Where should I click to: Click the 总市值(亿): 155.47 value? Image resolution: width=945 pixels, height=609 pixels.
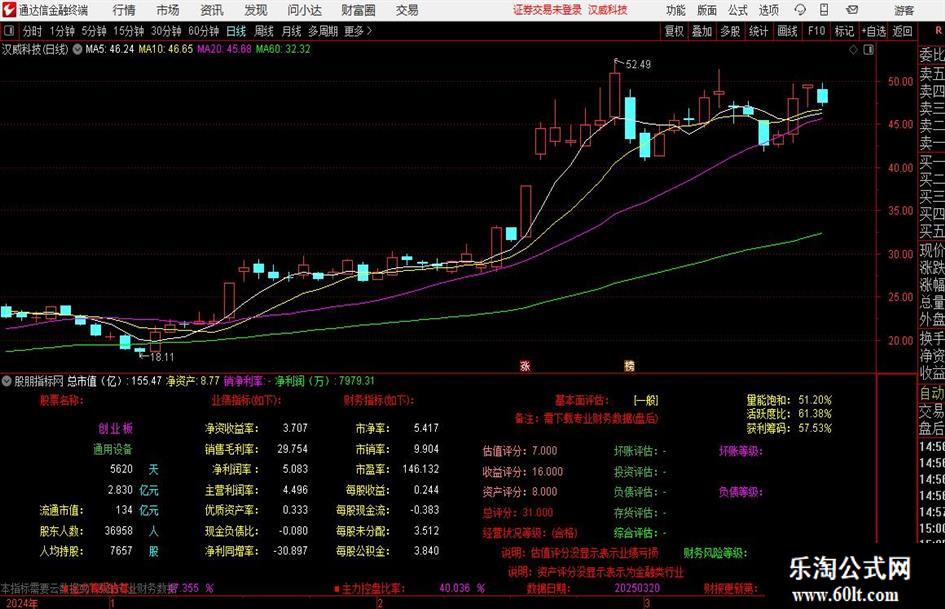(x=115, y=381)
